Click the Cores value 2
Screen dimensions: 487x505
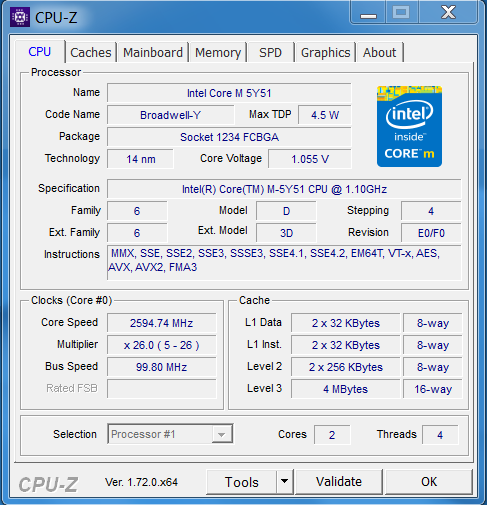coord(332,435)
